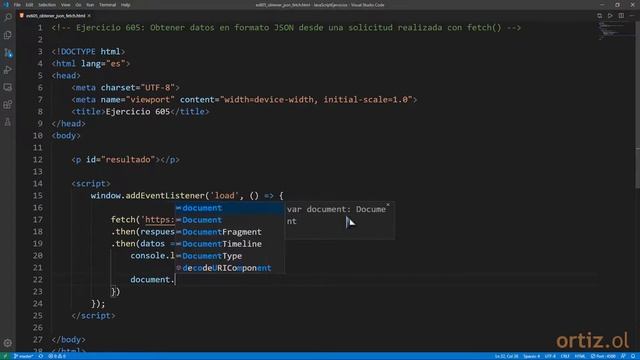This screenshot has height=360, width=640.
Task: Click the Run play icon in editor toolbar
Action: tap(610, 16)
